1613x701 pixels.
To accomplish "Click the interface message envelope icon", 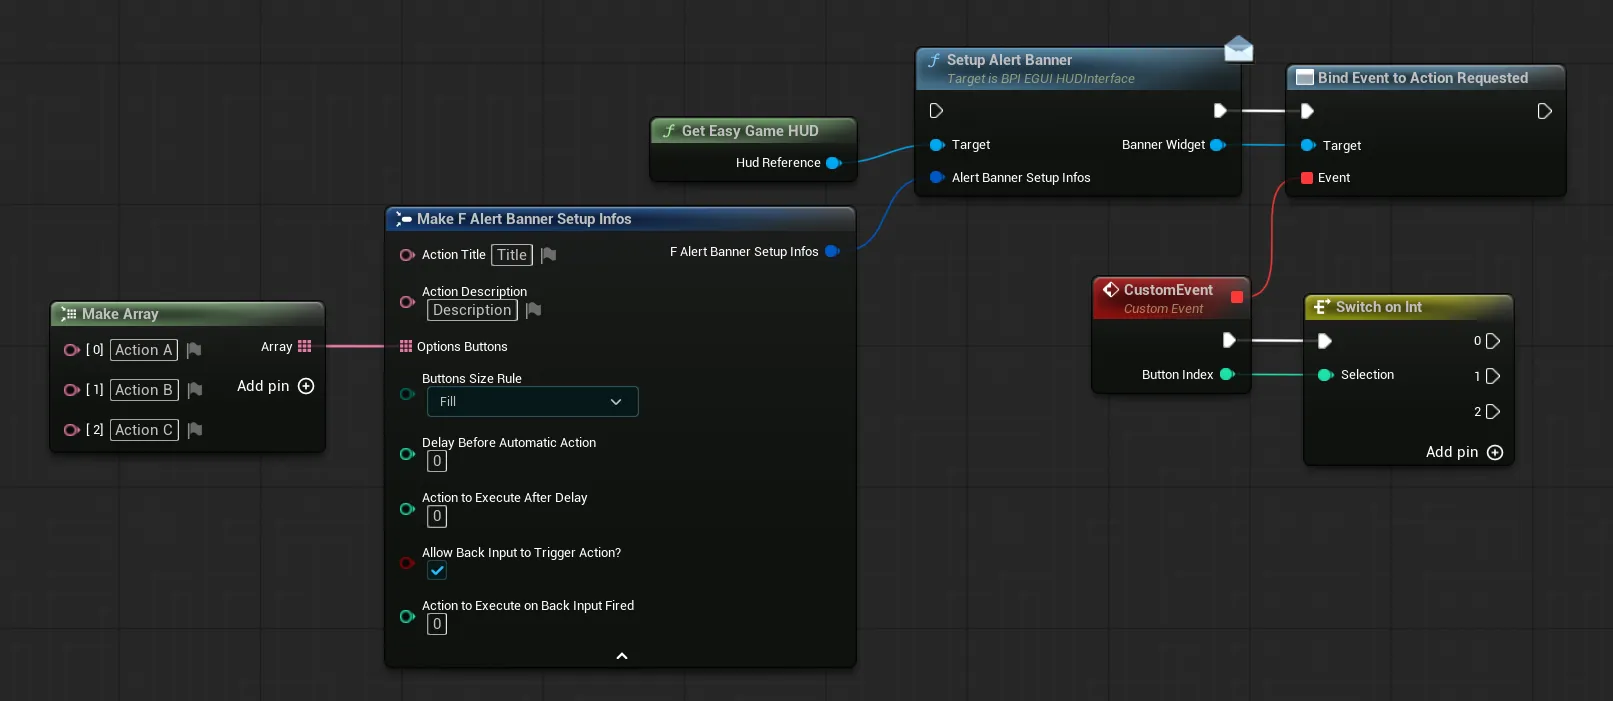I will (1239, 48).
